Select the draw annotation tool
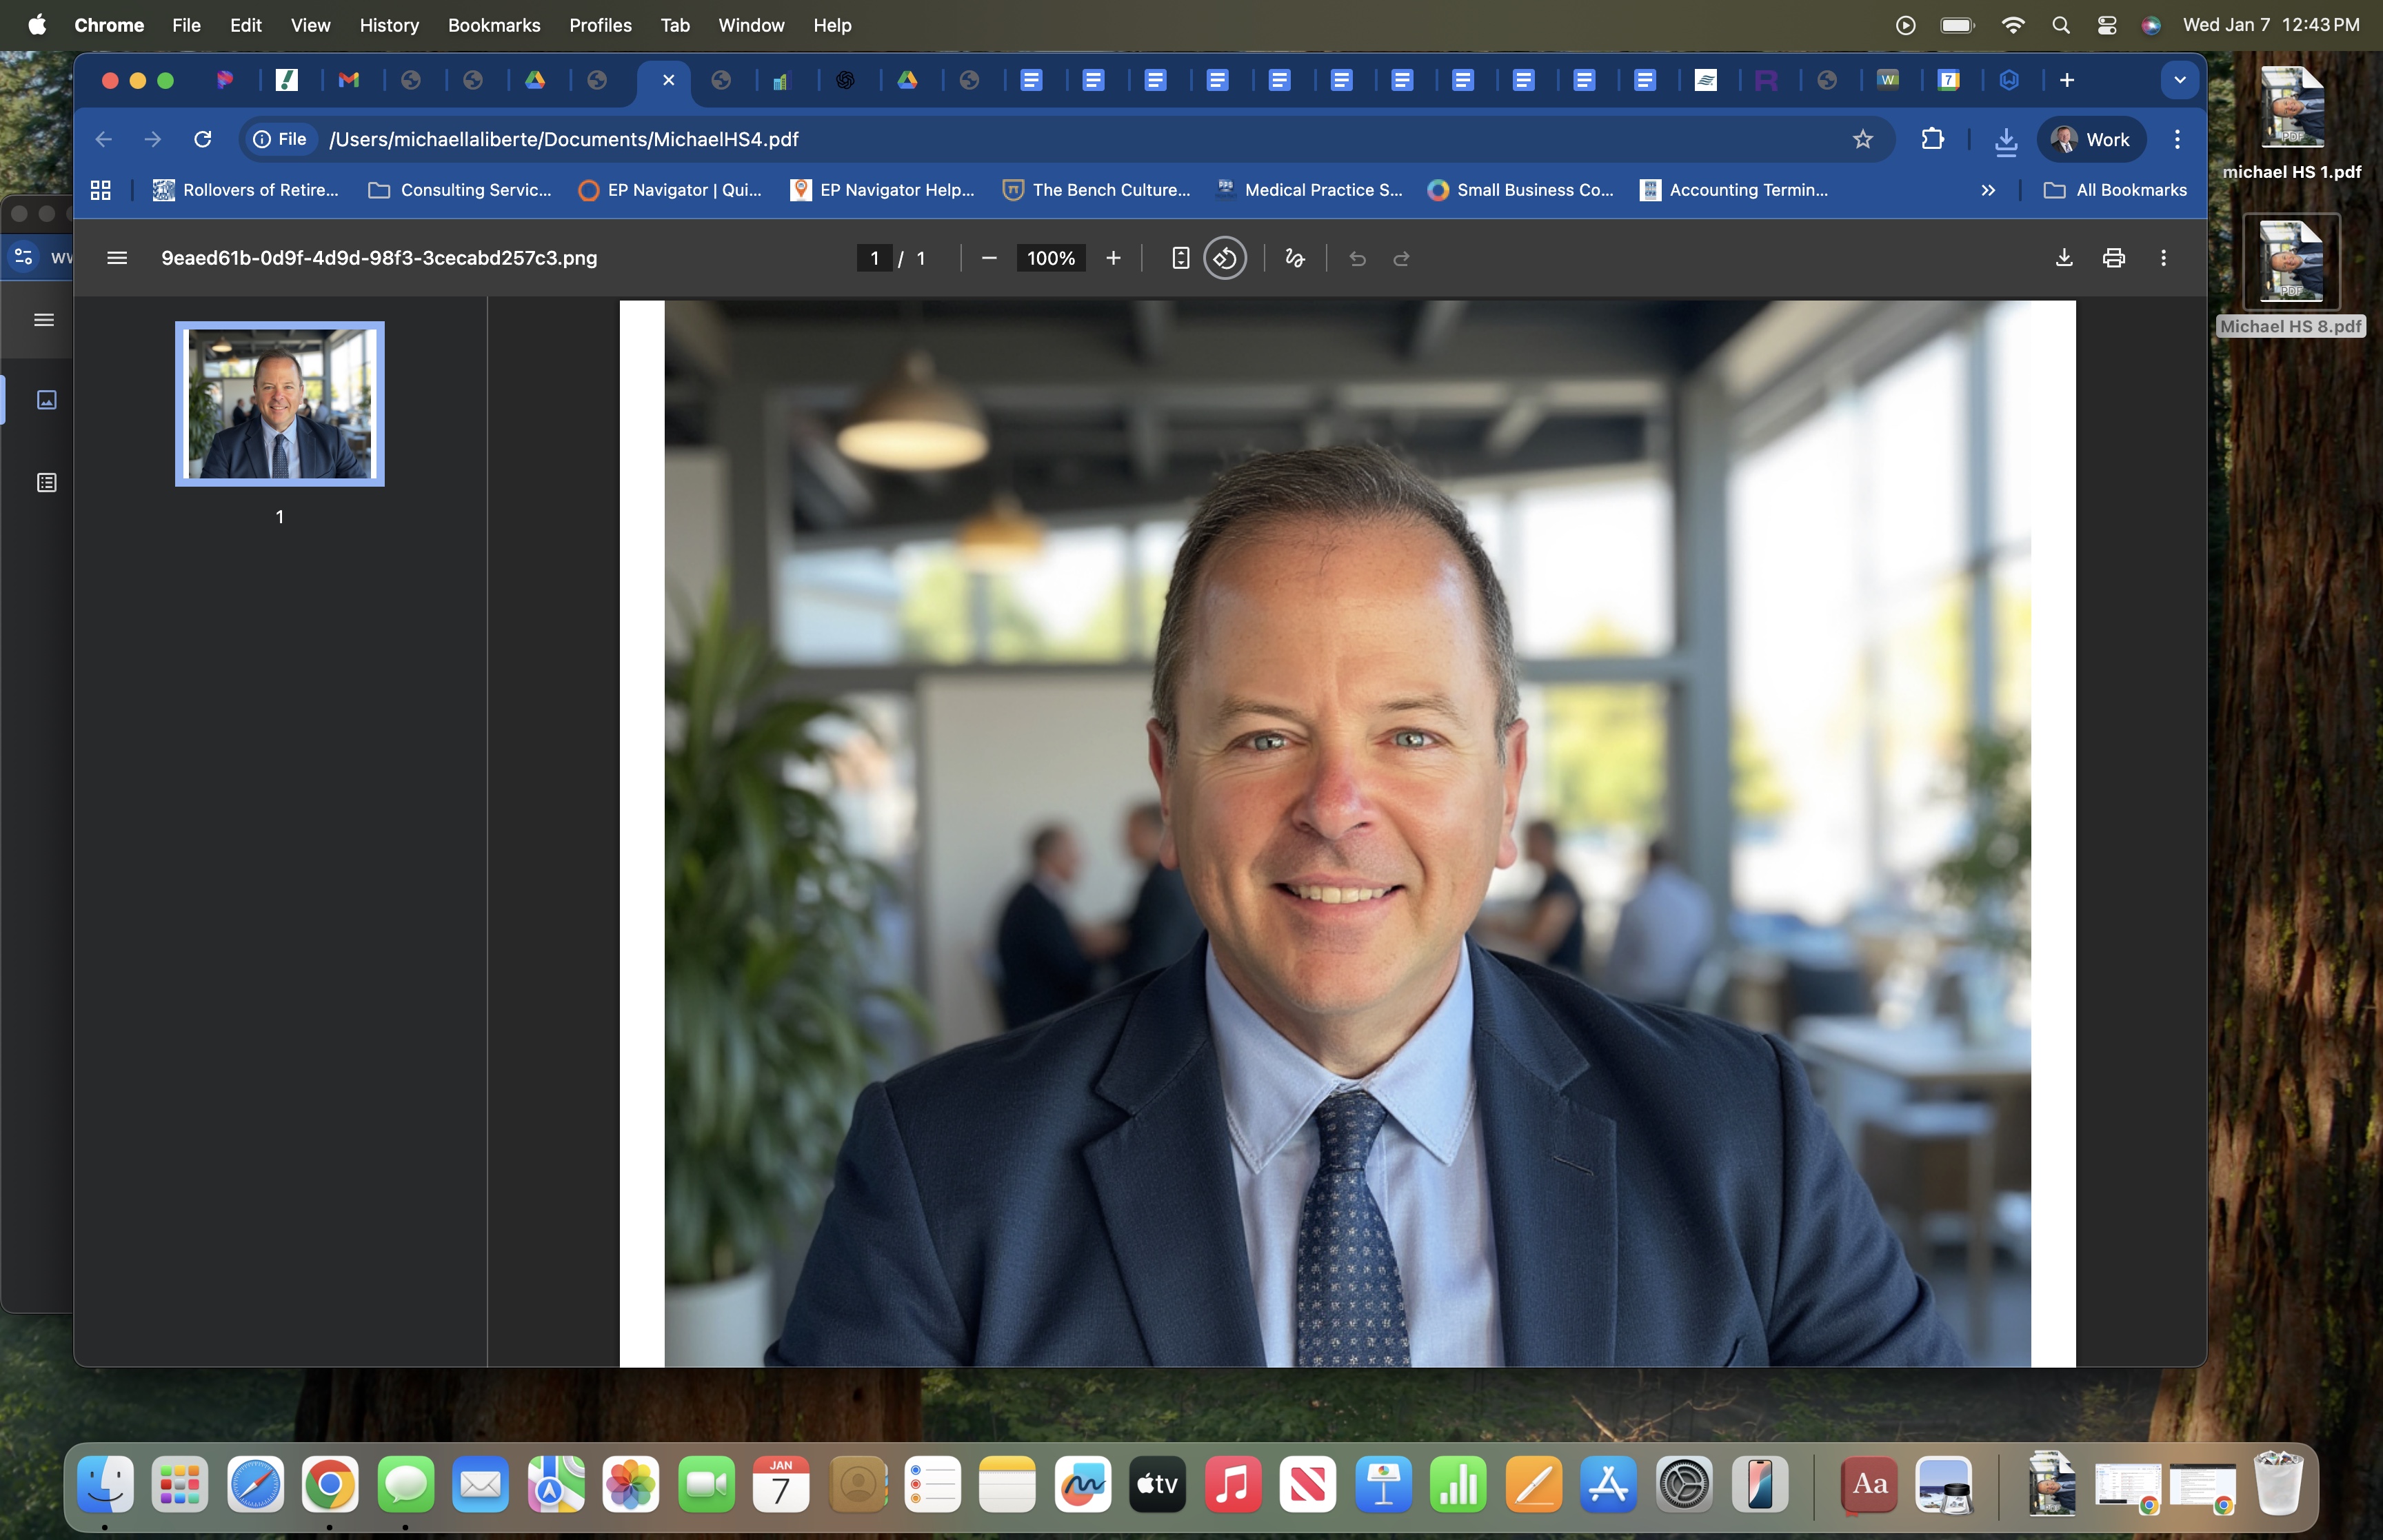The image size is (2383, 1540). pyautogui.click(x=1295, y=258)
